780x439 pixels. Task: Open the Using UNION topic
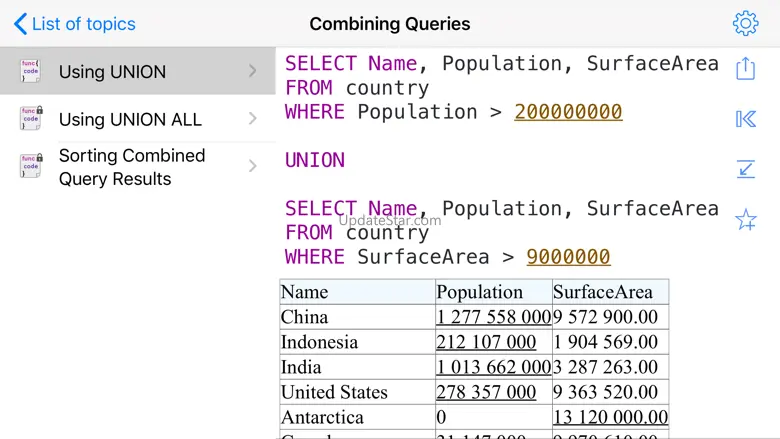point(138,71)
